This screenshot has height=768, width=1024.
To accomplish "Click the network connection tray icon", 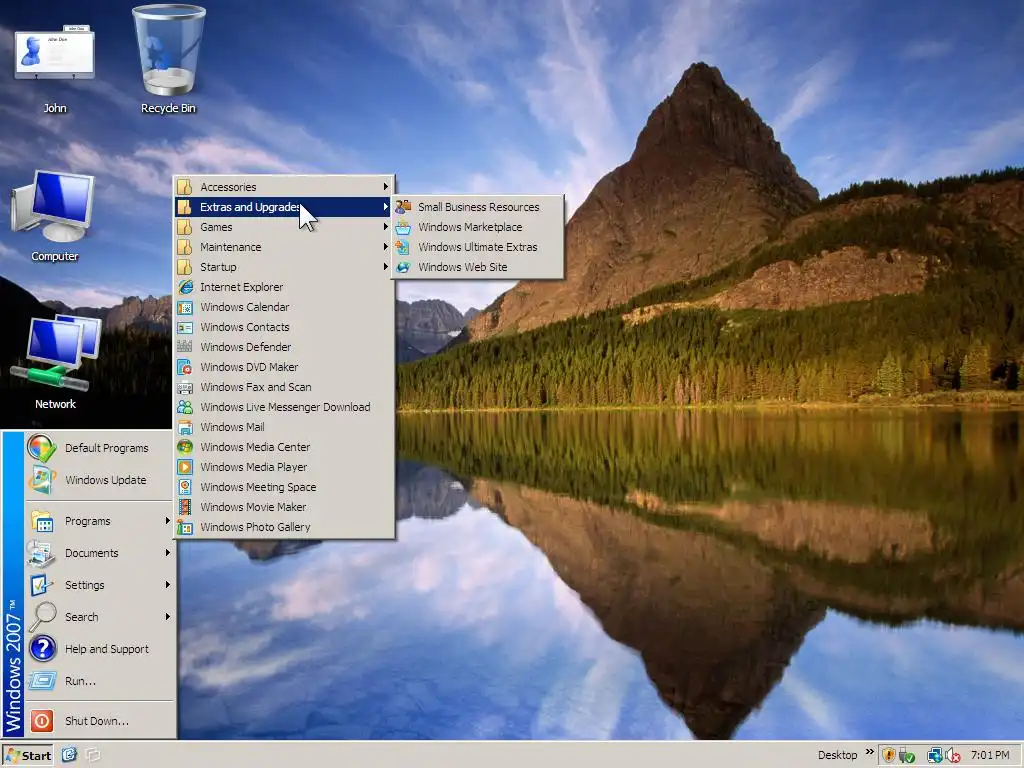I will (935, 755).
